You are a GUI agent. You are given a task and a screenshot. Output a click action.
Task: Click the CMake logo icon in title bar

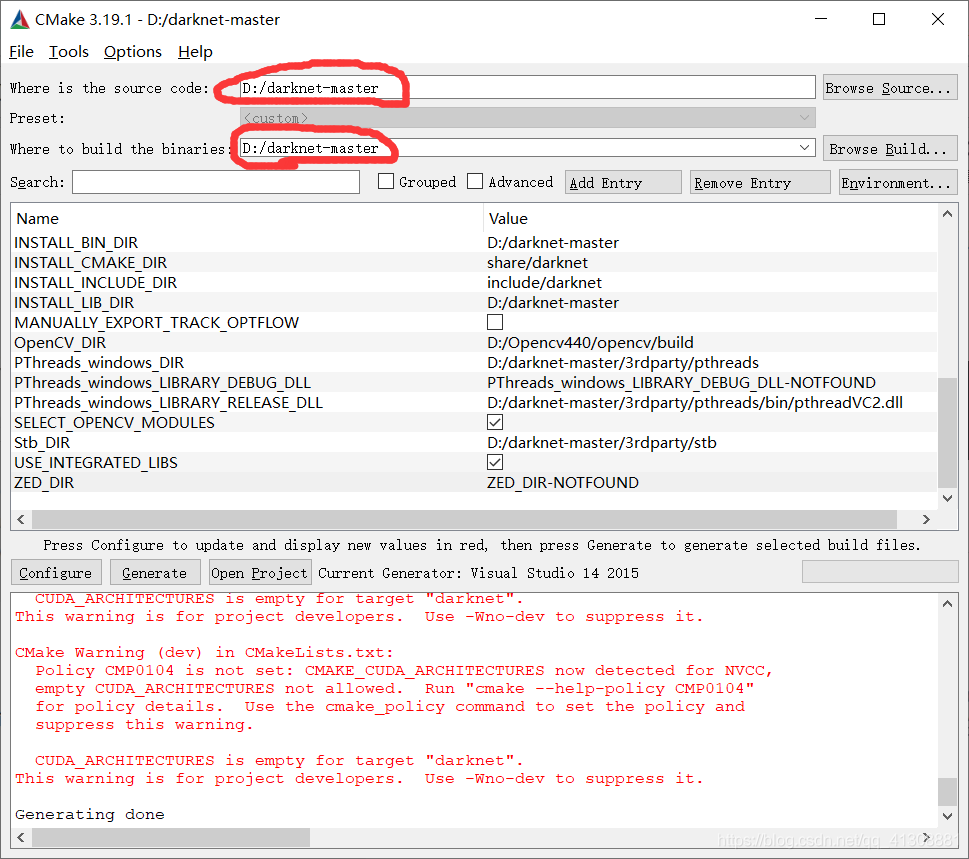click(20, 20)
